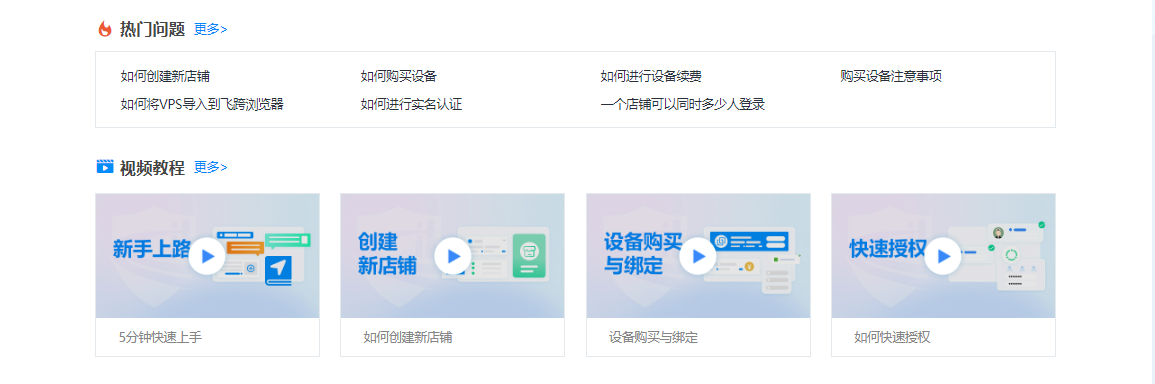Click the 热门问题 section heading

coord(152,29)
